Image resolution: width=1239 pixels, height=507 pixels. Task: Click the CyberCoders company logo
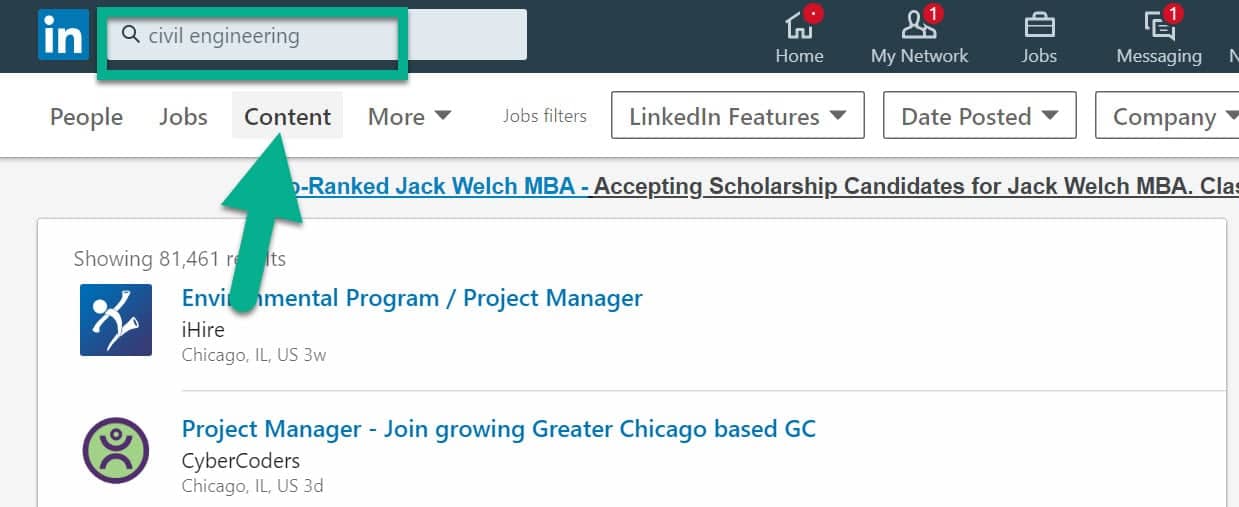[116, 450]
